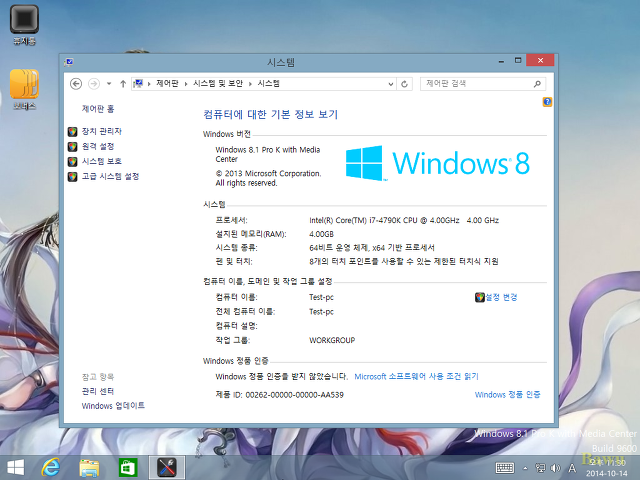Go up one level with the up arrow

(x=123, y=84)
